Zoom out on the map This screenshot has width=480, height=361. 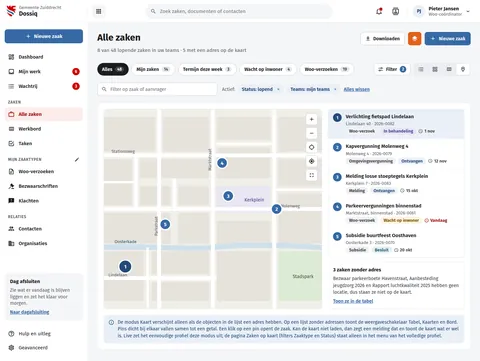(x=311, y=133)
